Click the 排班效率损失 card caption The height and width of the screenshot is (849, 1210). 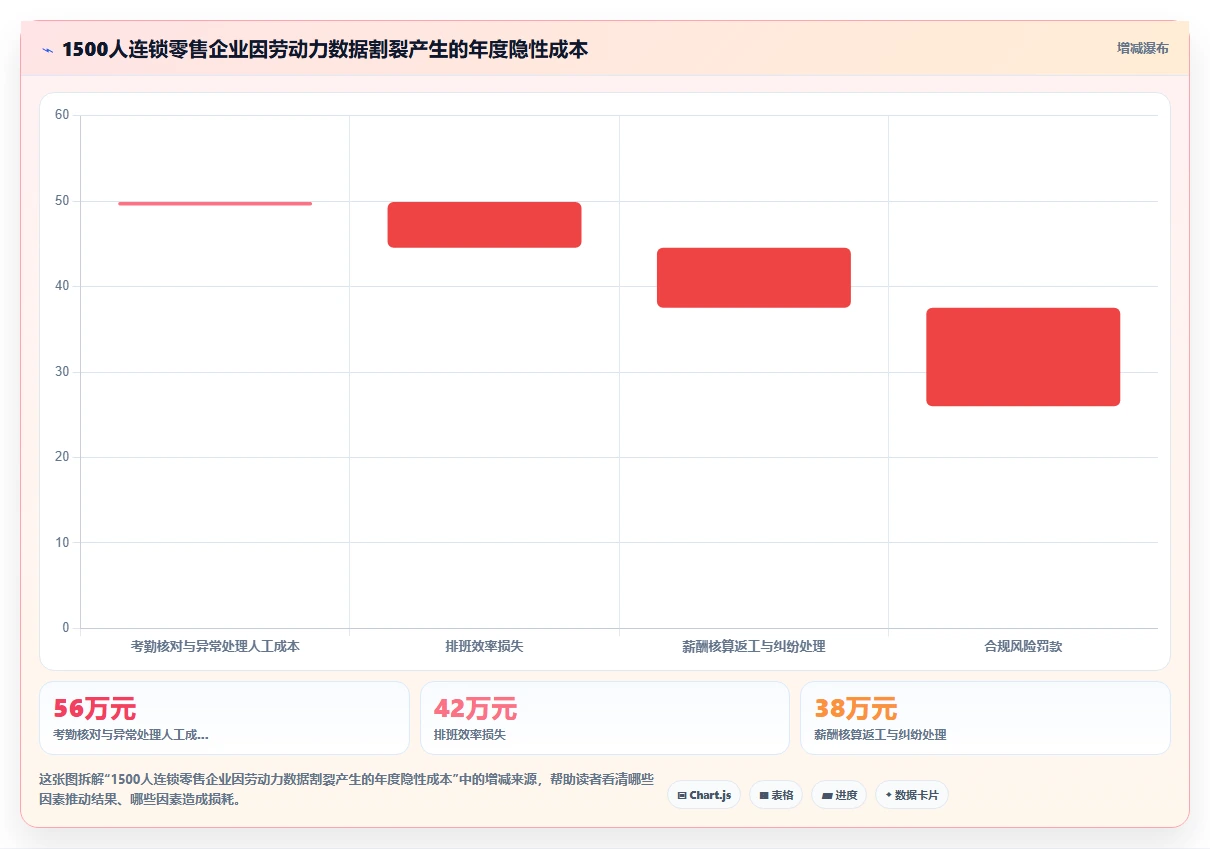click(470, 735)
